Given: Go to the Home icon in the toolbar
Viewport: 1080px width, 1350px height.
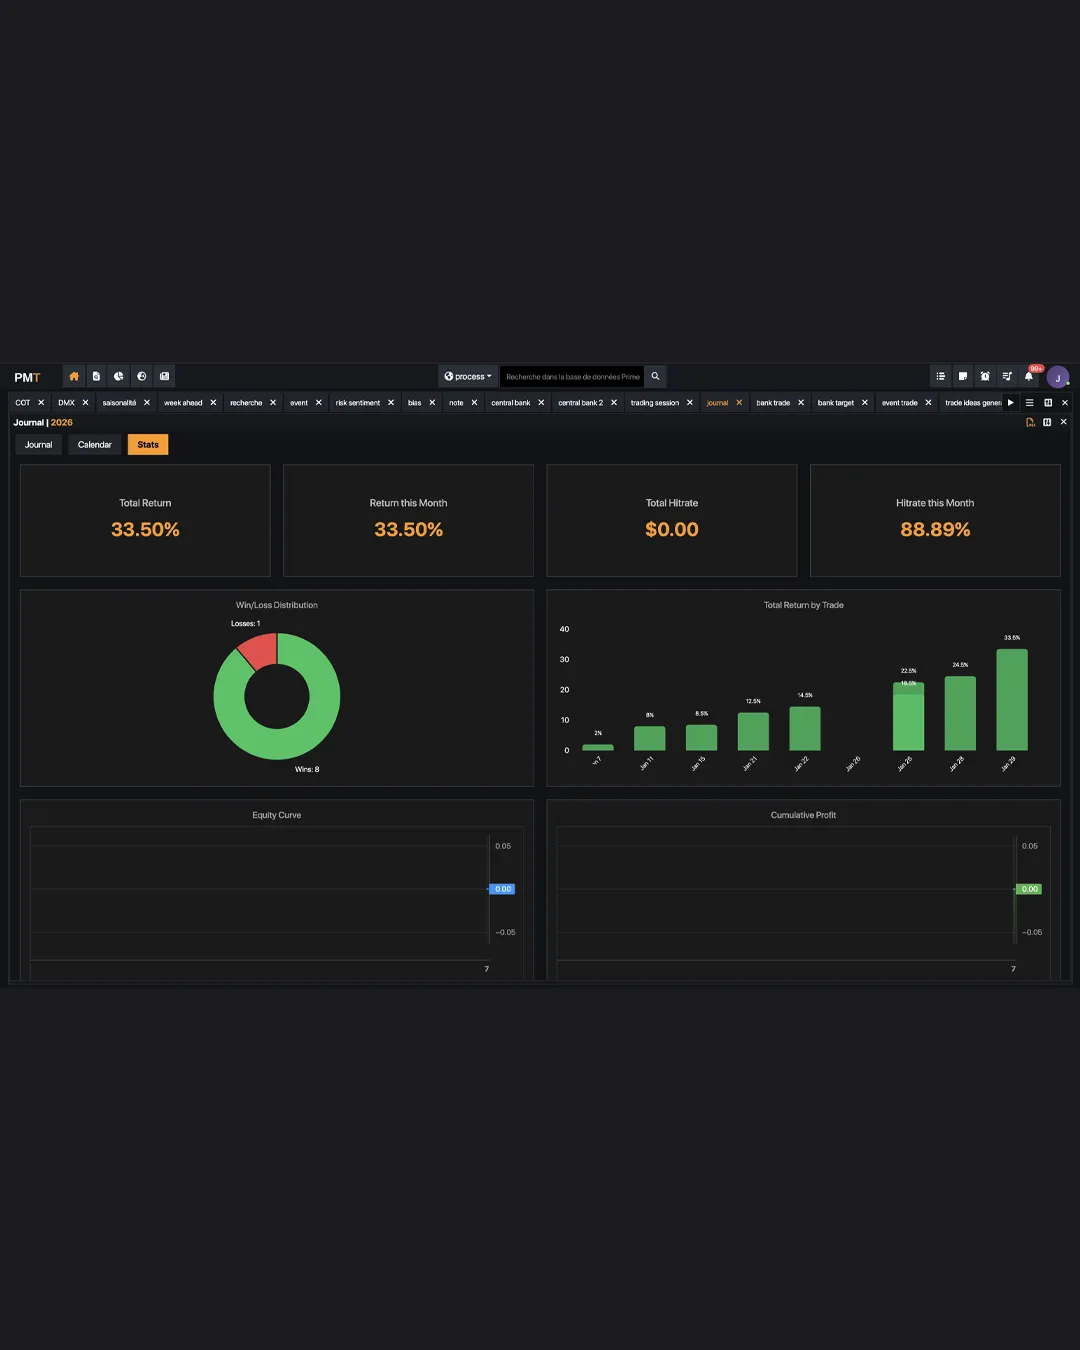Looking at the screenshot, I should [x=73, y=376].
